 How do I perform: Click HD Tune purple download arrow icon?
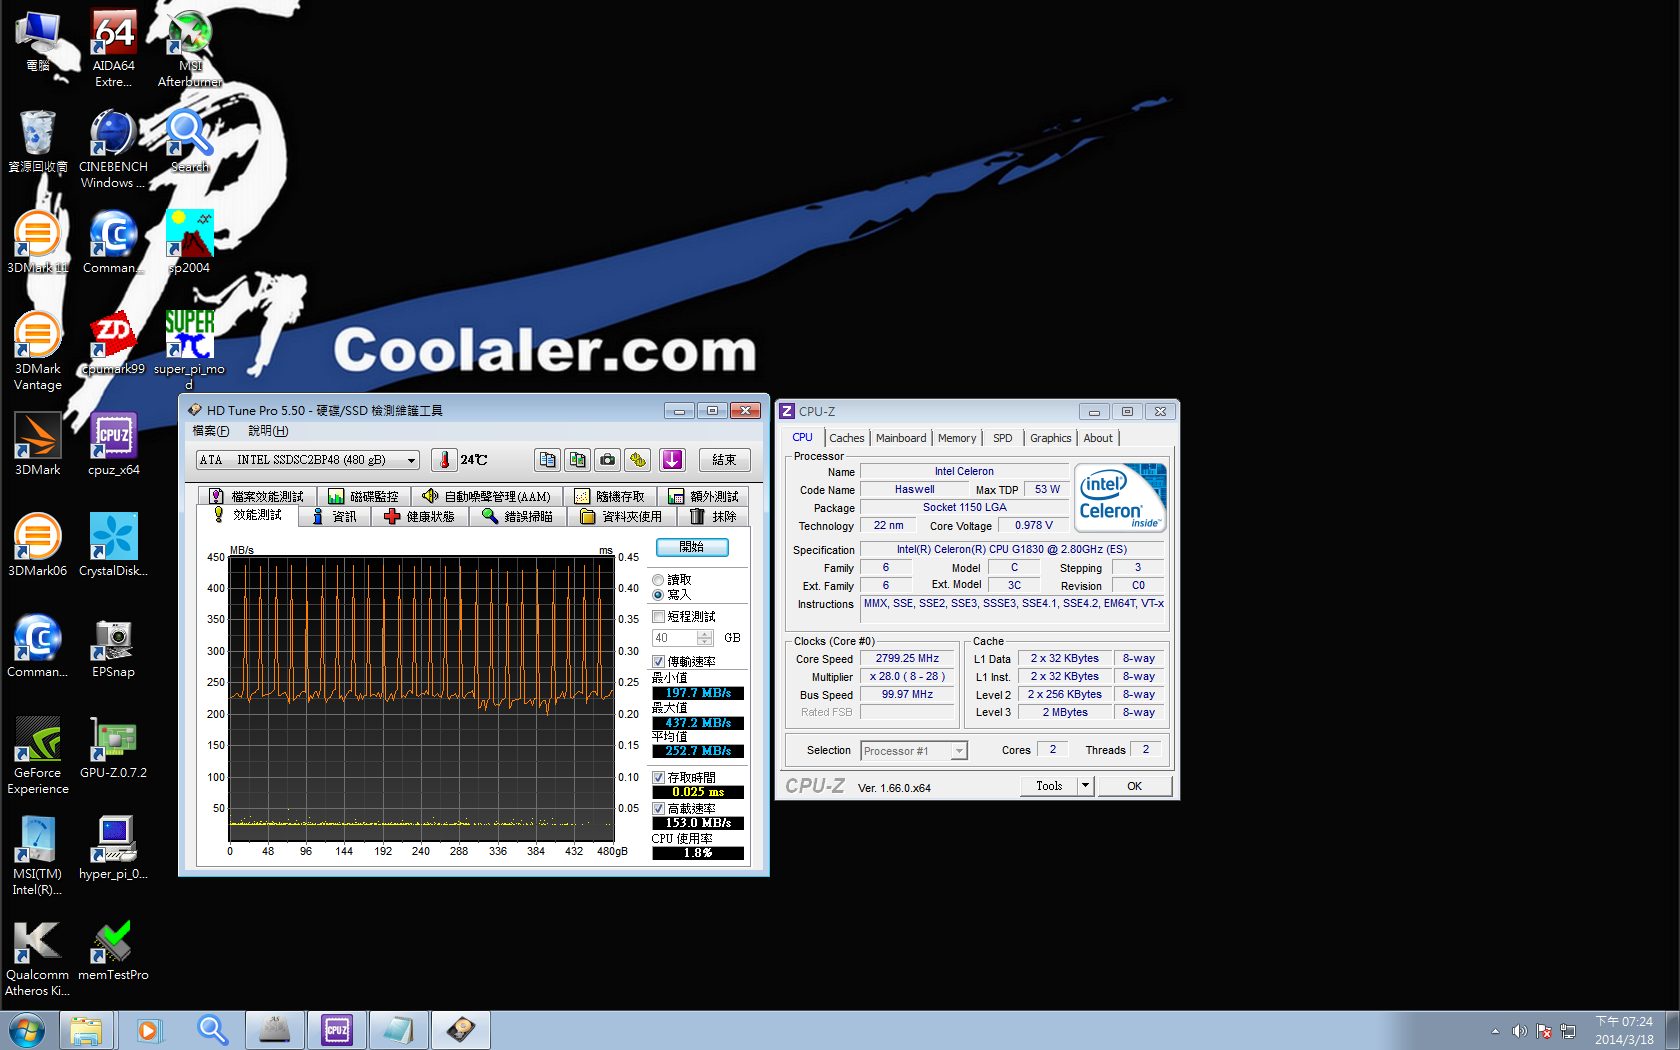pos(673,460)
